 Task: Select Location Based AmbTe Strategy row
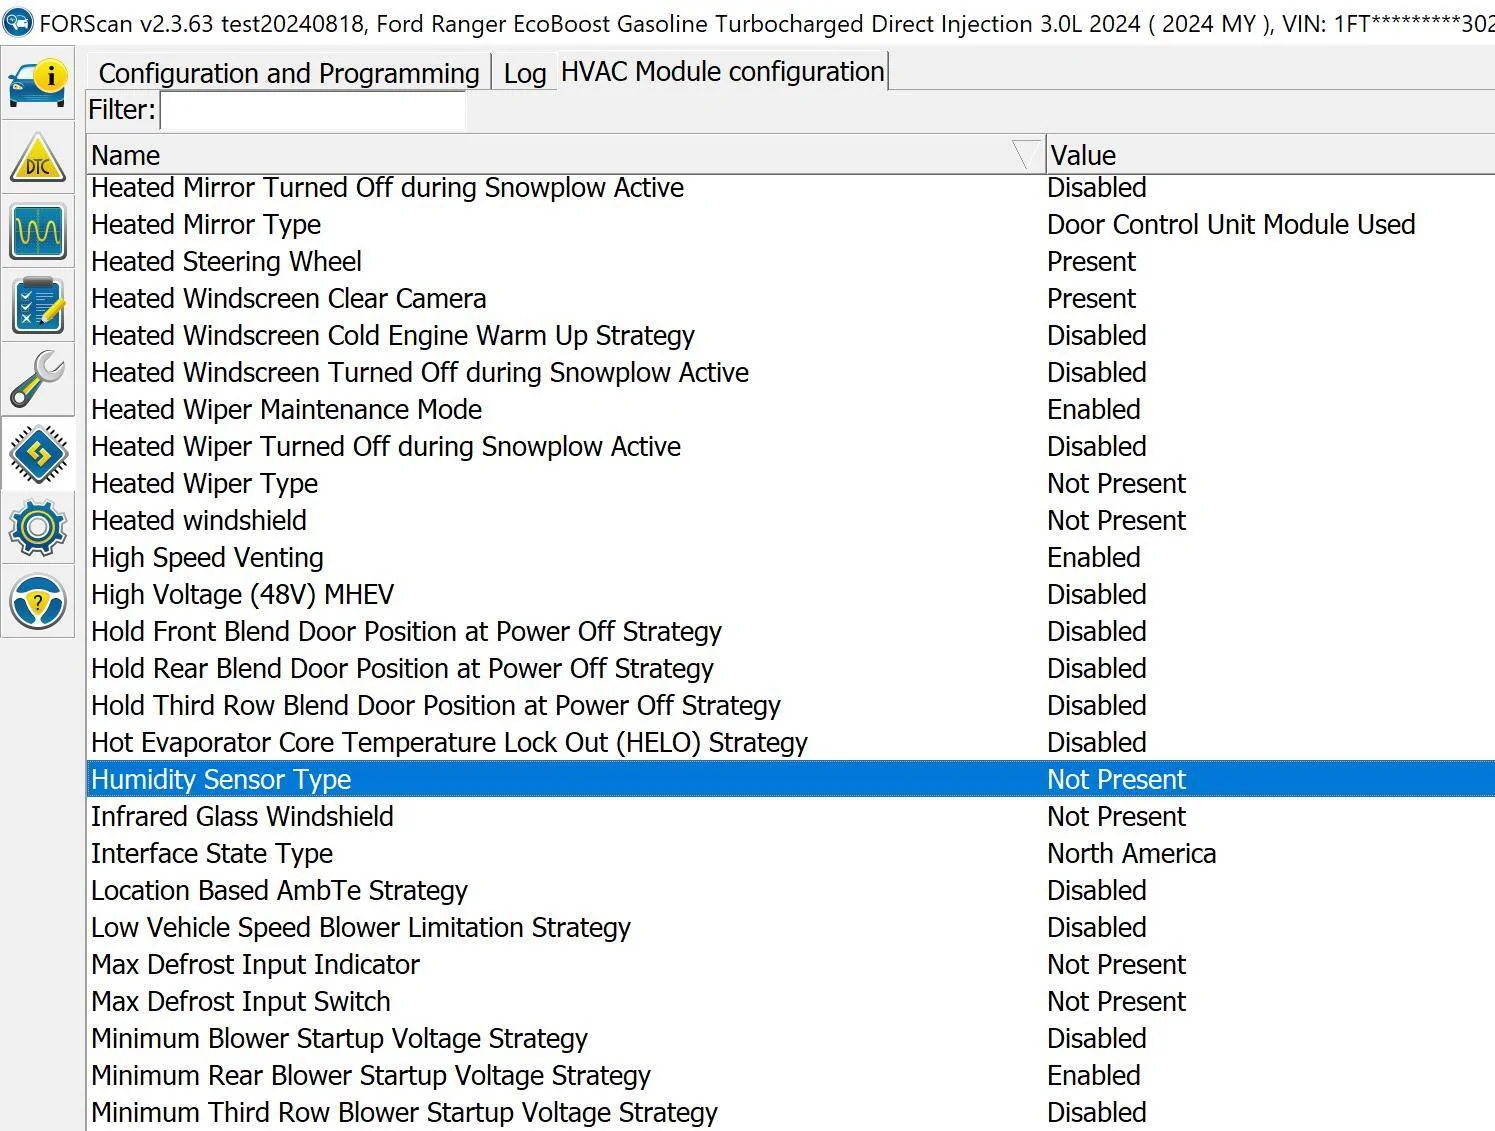pos(791,890)
